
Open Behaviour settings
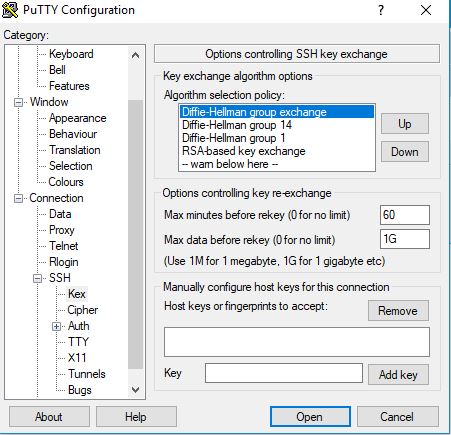[73, 134]
